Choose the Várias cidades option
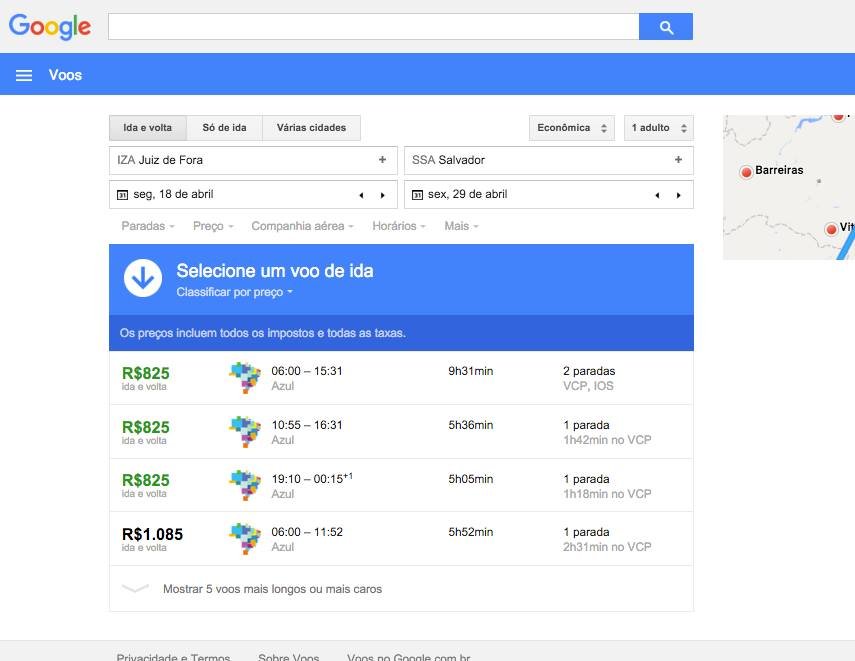 click(311, 128)
